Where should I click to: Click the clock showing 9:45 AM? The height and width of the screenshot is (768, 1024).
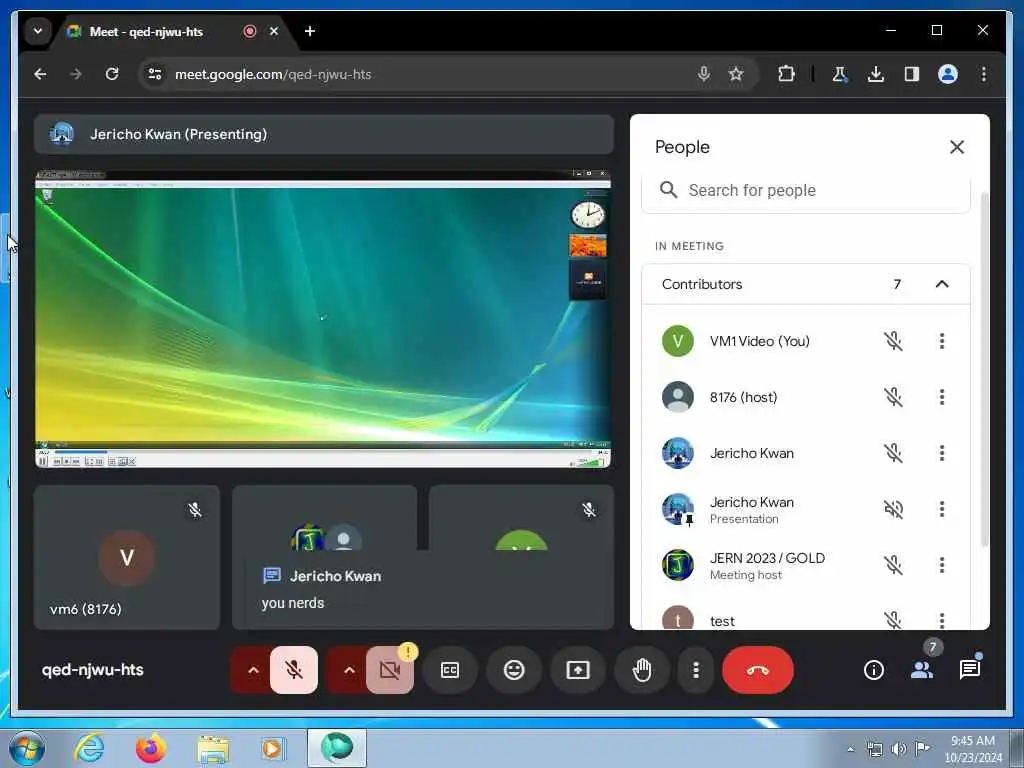tap(973, 741)
